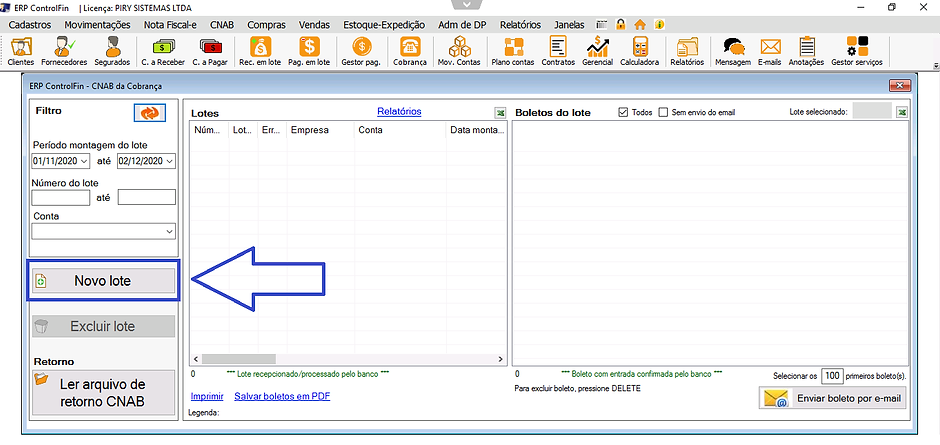
Task: Close the CNAB da Cobrança window
Action: tap(900, 86)
